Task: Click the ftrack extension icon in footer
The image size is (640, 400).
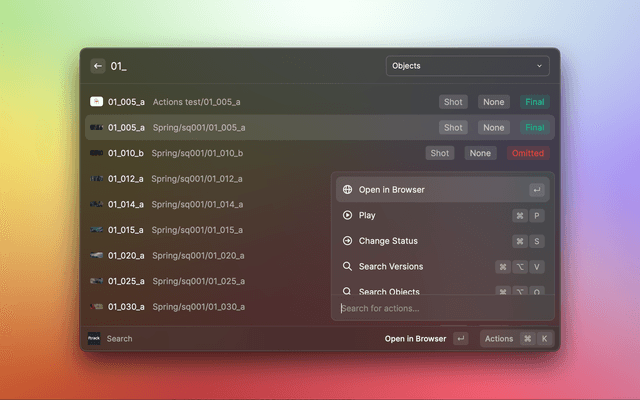Action: tap(94, 339)
